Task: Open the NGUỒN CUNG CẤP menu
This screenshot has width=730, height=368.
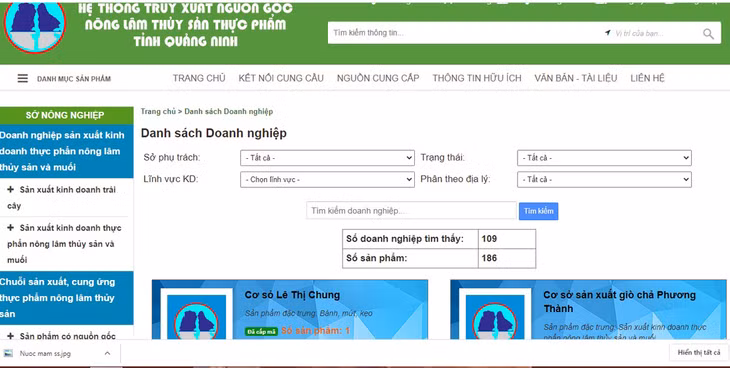Action: [378, 78]
